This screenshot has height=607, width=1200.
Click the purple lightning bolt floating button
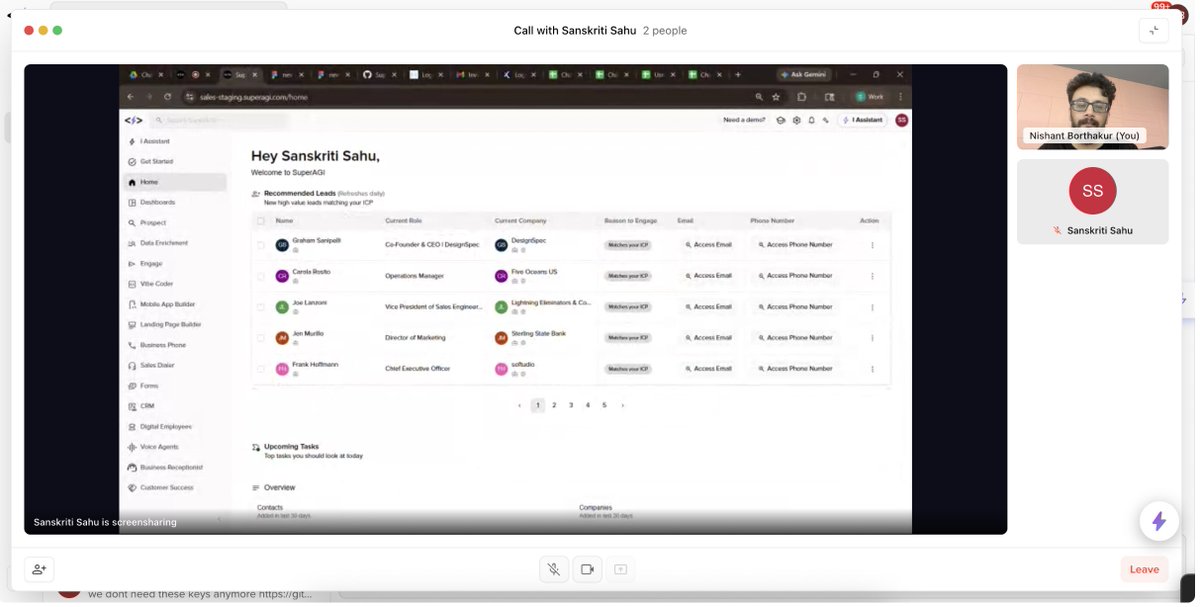coord(1159,521)
